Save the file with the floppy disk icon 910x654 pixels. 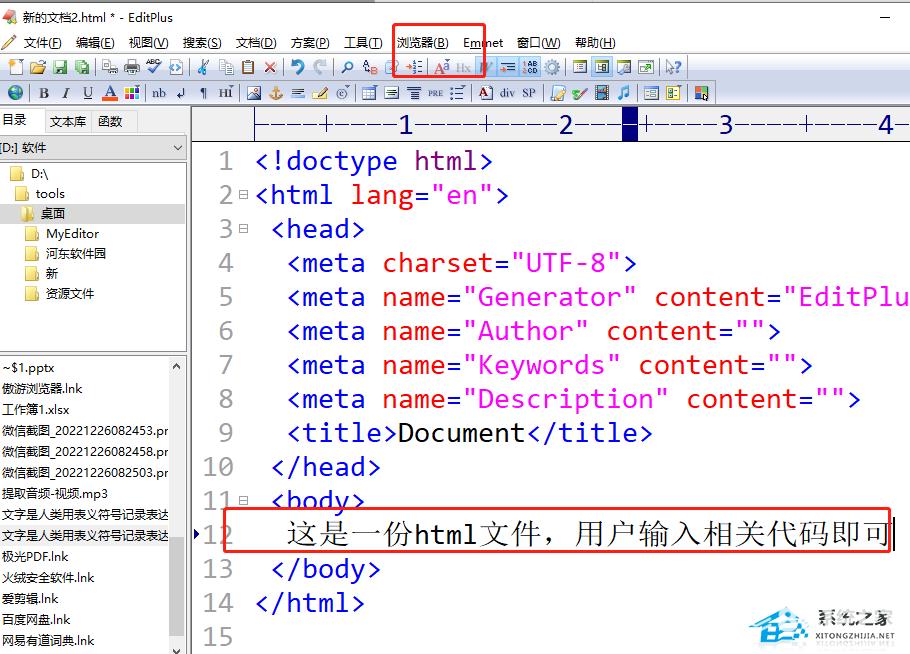click(x=60, y=67)
